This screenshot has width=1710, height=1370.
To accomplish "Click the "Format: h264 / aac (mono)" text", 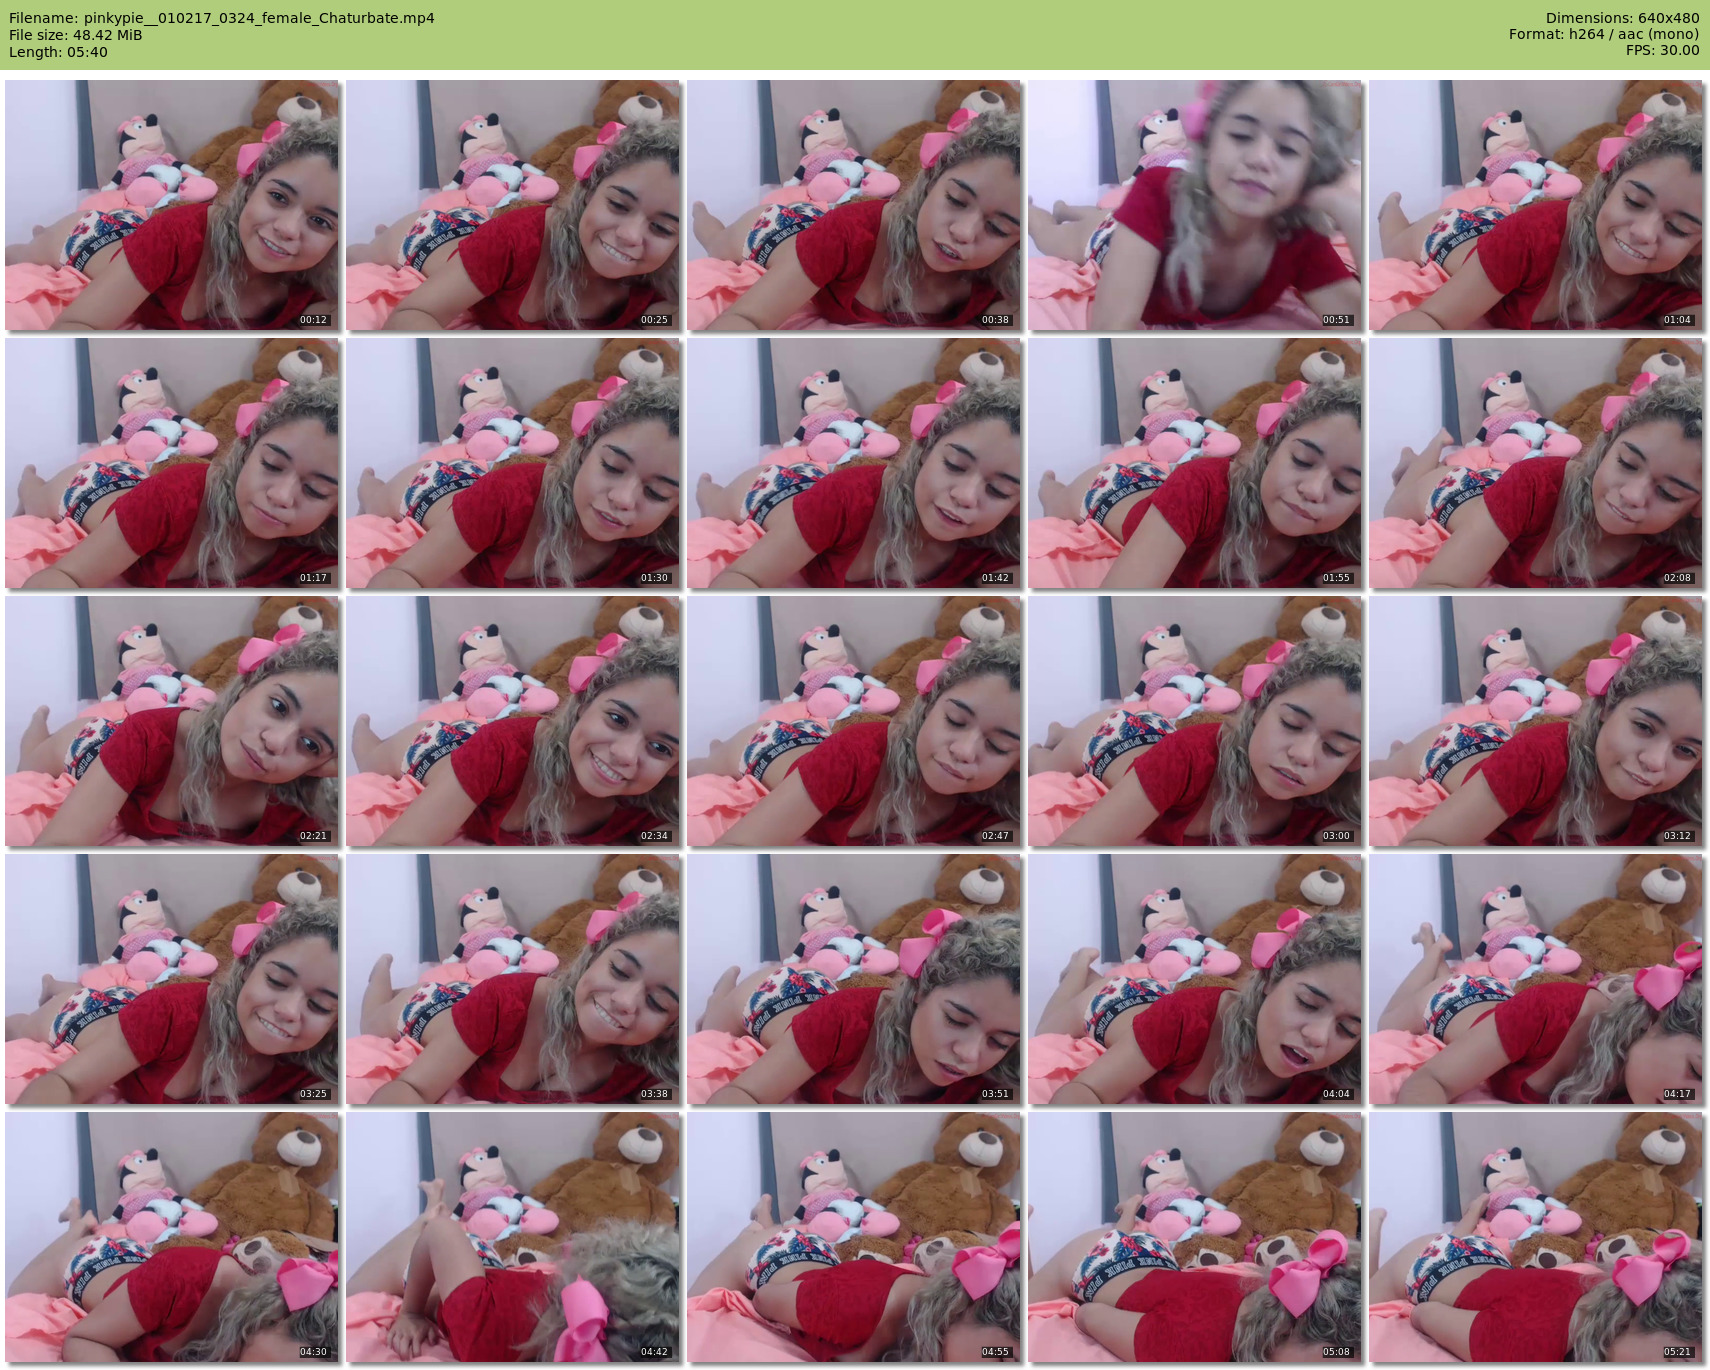I will point(1604,34).
